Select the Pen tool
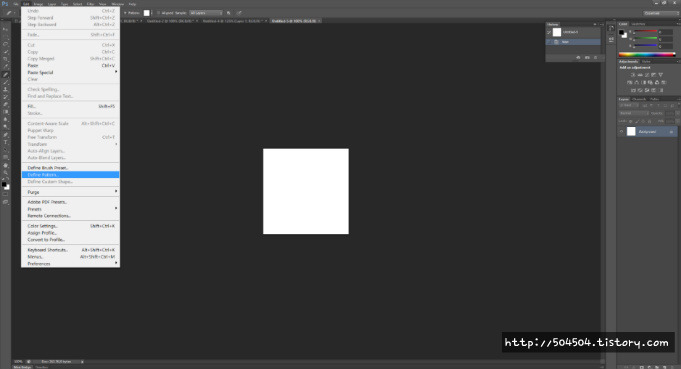681x369 pixels. pos(5,135)
